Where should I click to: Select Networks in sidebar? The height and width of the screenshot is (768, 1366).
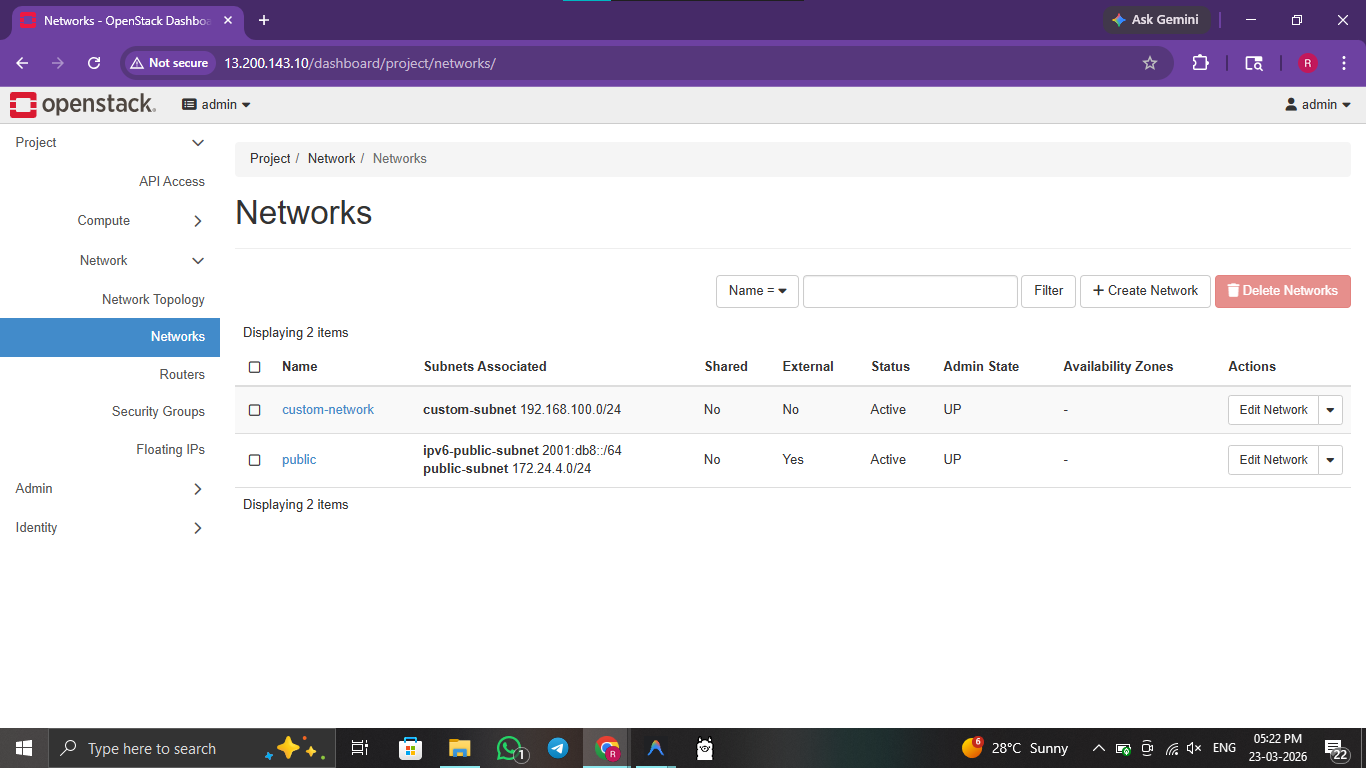pyautogui.click(x=110, y=337)
